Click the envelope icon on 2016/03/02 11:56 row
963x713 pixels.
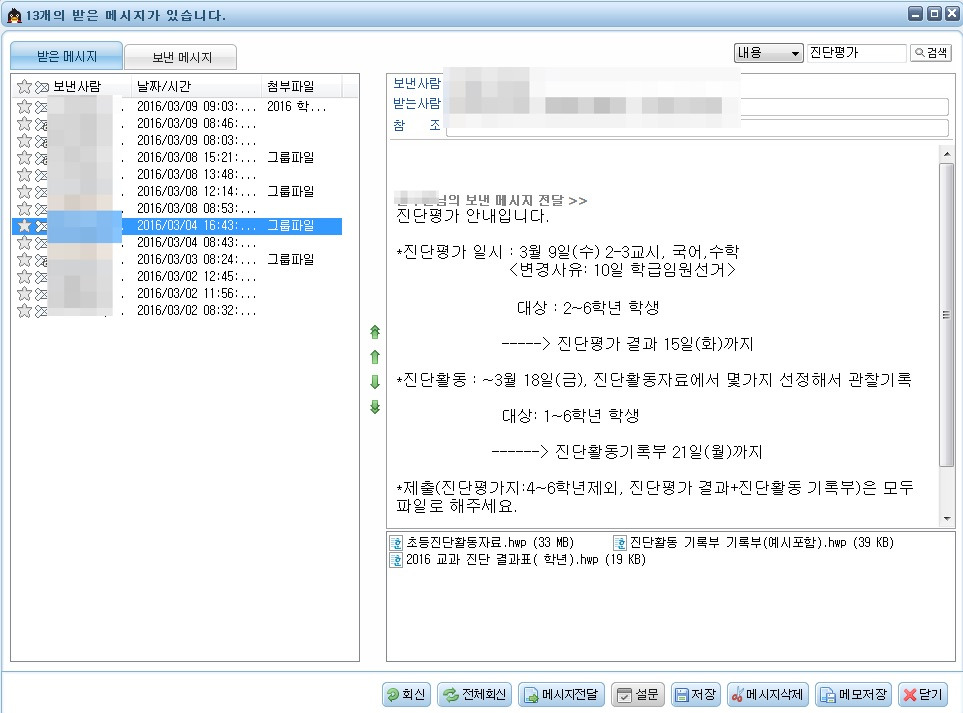pos(41,294)
